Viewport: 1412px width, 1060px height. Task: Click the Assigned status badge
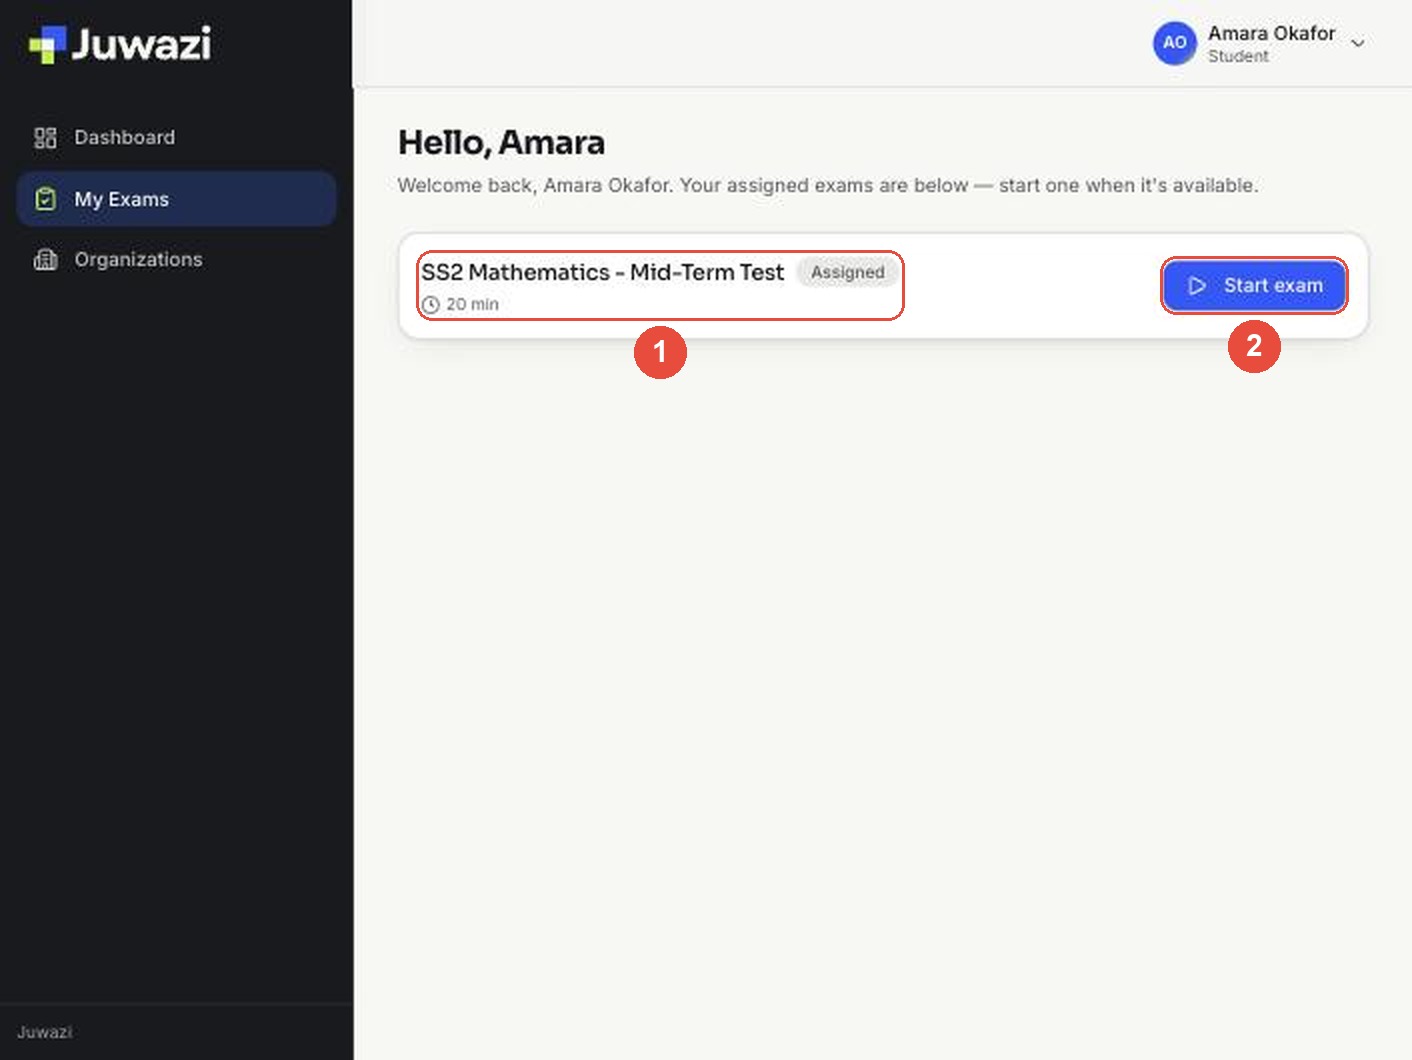click(847, 272)
